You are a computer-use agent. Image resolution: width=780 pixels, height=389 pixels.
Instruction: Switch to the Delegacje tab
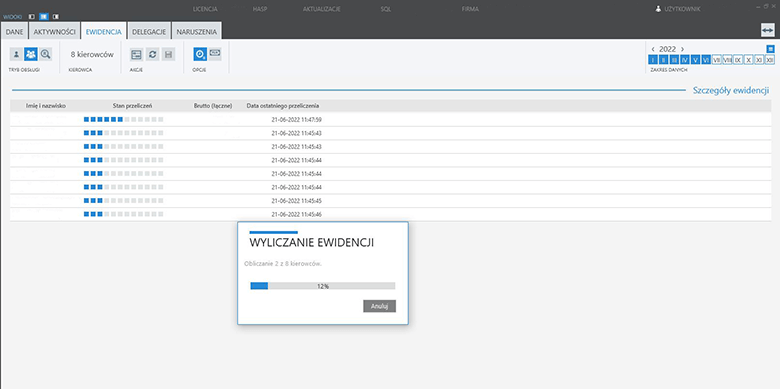pos(149,32)
